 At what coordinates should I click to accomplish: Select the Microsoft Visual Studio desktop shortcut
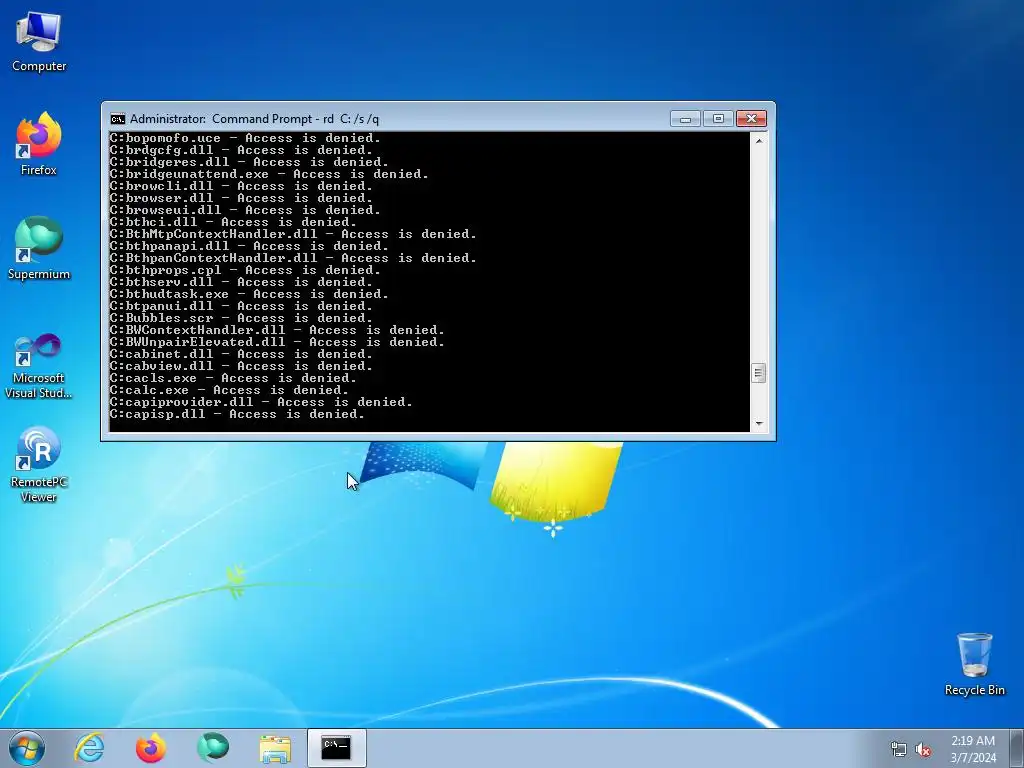point(39,366)
